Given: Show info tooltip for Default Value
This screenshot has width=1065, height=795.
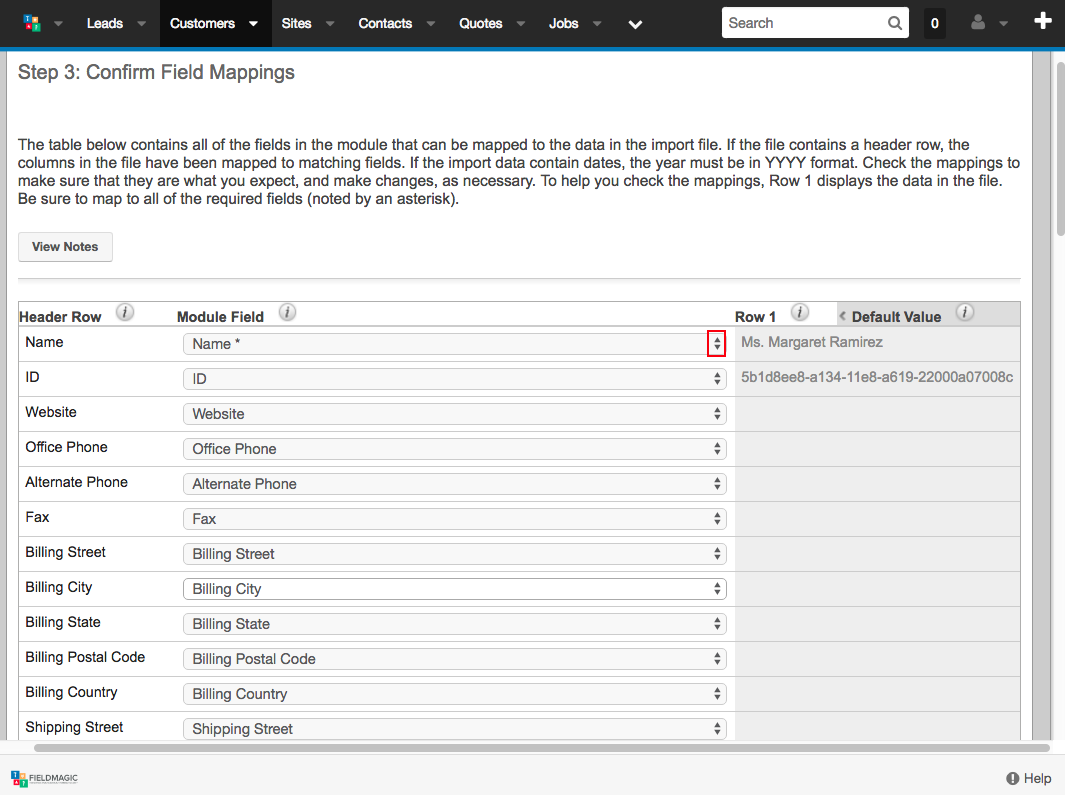Looking at the screenshot, I should tap(965, 313).
